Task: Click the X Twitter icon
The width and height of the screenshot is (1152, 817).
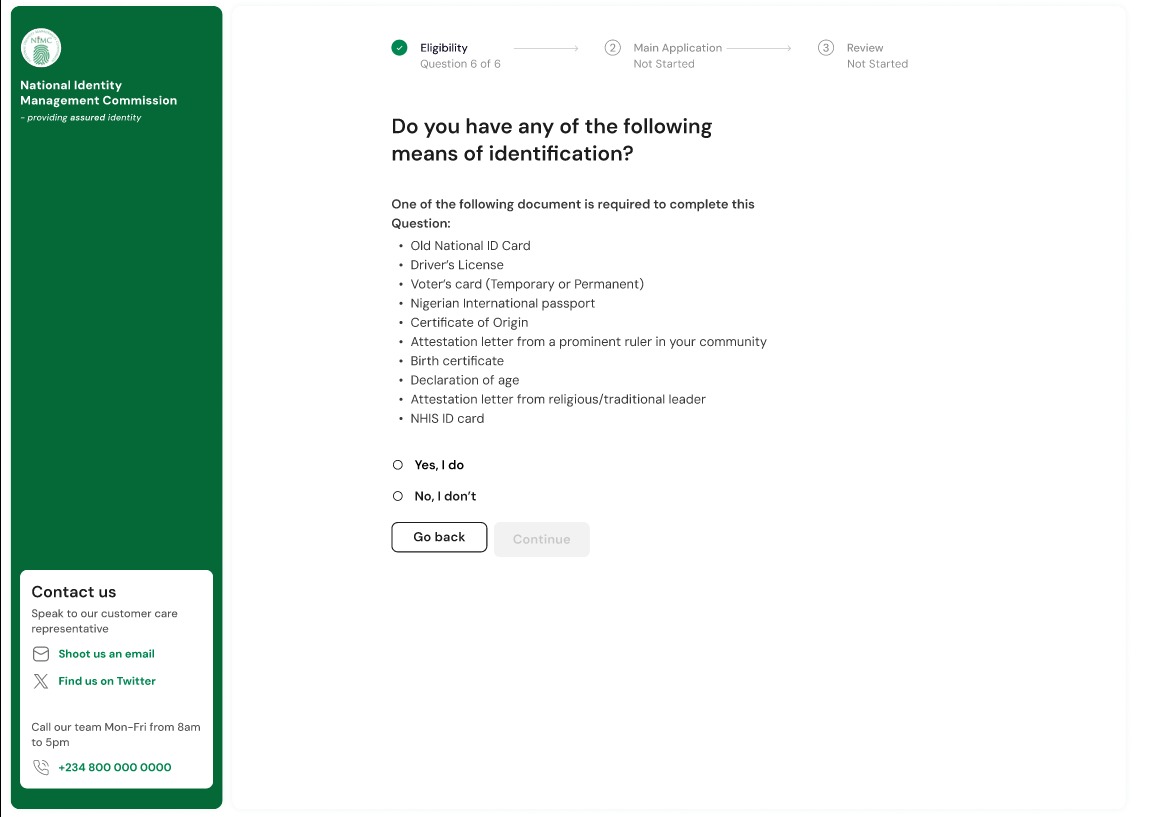Action: pos(41,681)
